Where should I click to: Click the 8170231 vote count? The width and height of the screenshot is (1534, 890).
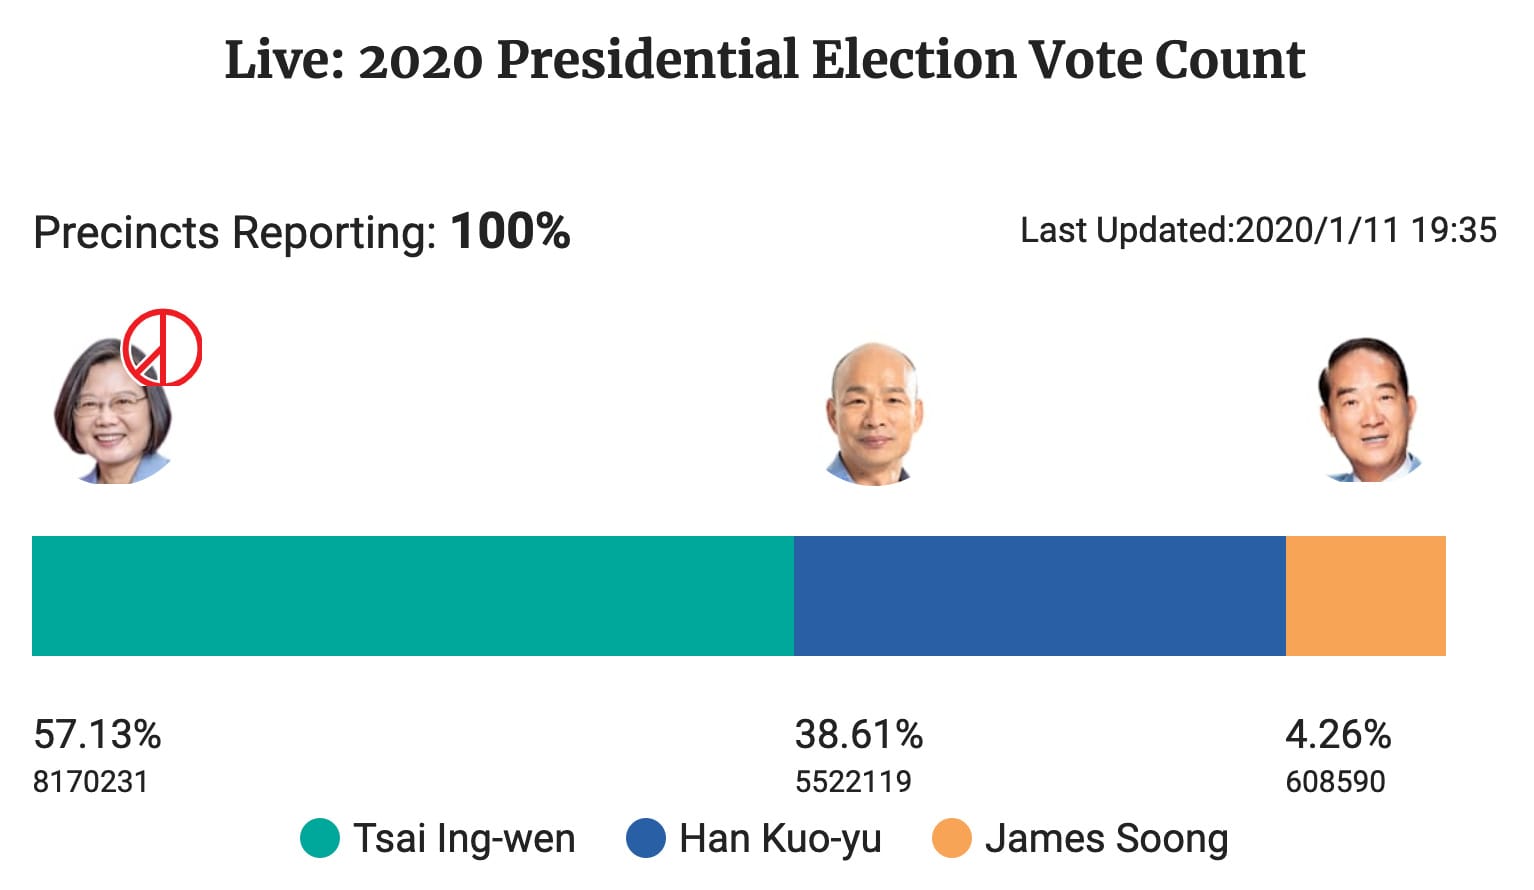click(90, 781)
